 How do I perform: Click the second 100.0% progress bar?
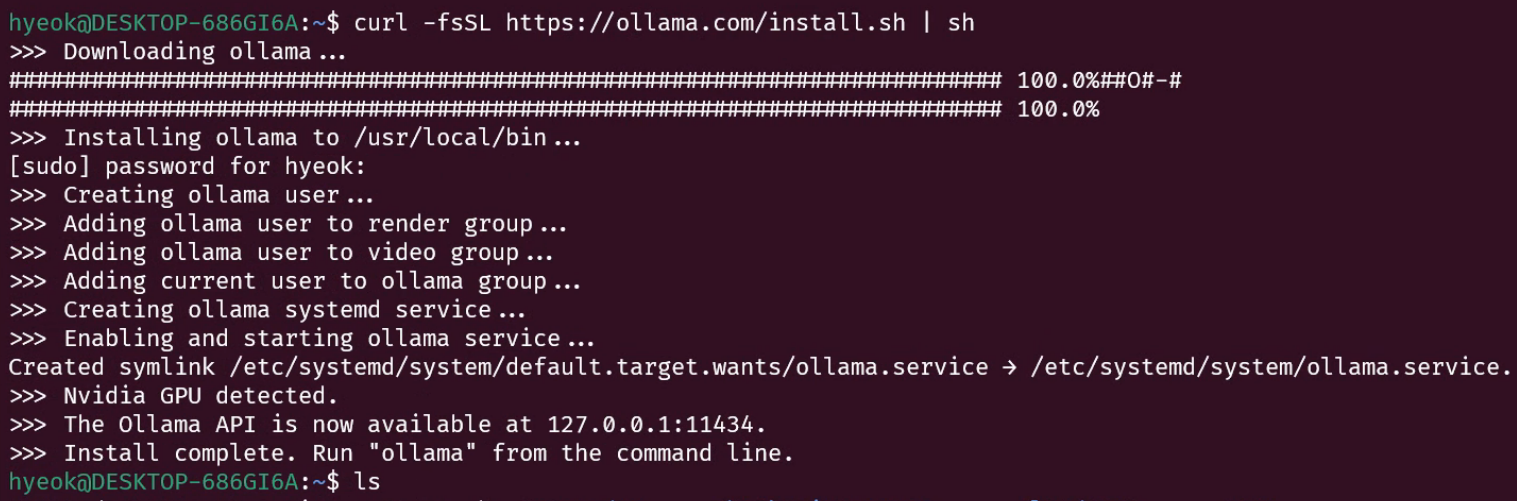point(554,109)
